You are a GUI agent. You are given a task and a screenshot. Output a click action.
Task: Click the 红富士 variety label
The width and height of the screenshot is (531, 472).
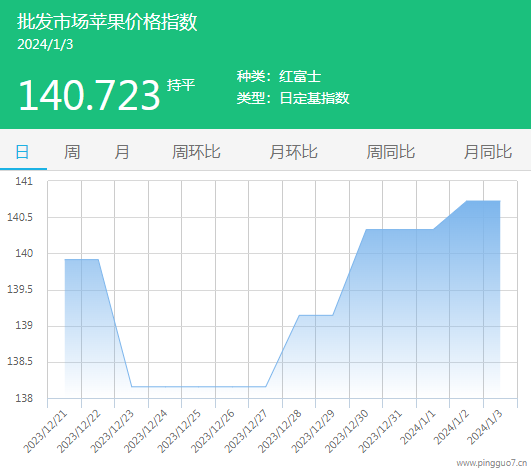300,76
